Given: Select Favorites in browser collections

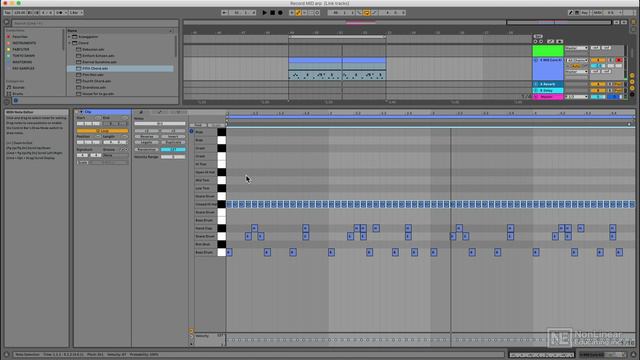Looking at the screenshot, I should click(x=20, y=37).
